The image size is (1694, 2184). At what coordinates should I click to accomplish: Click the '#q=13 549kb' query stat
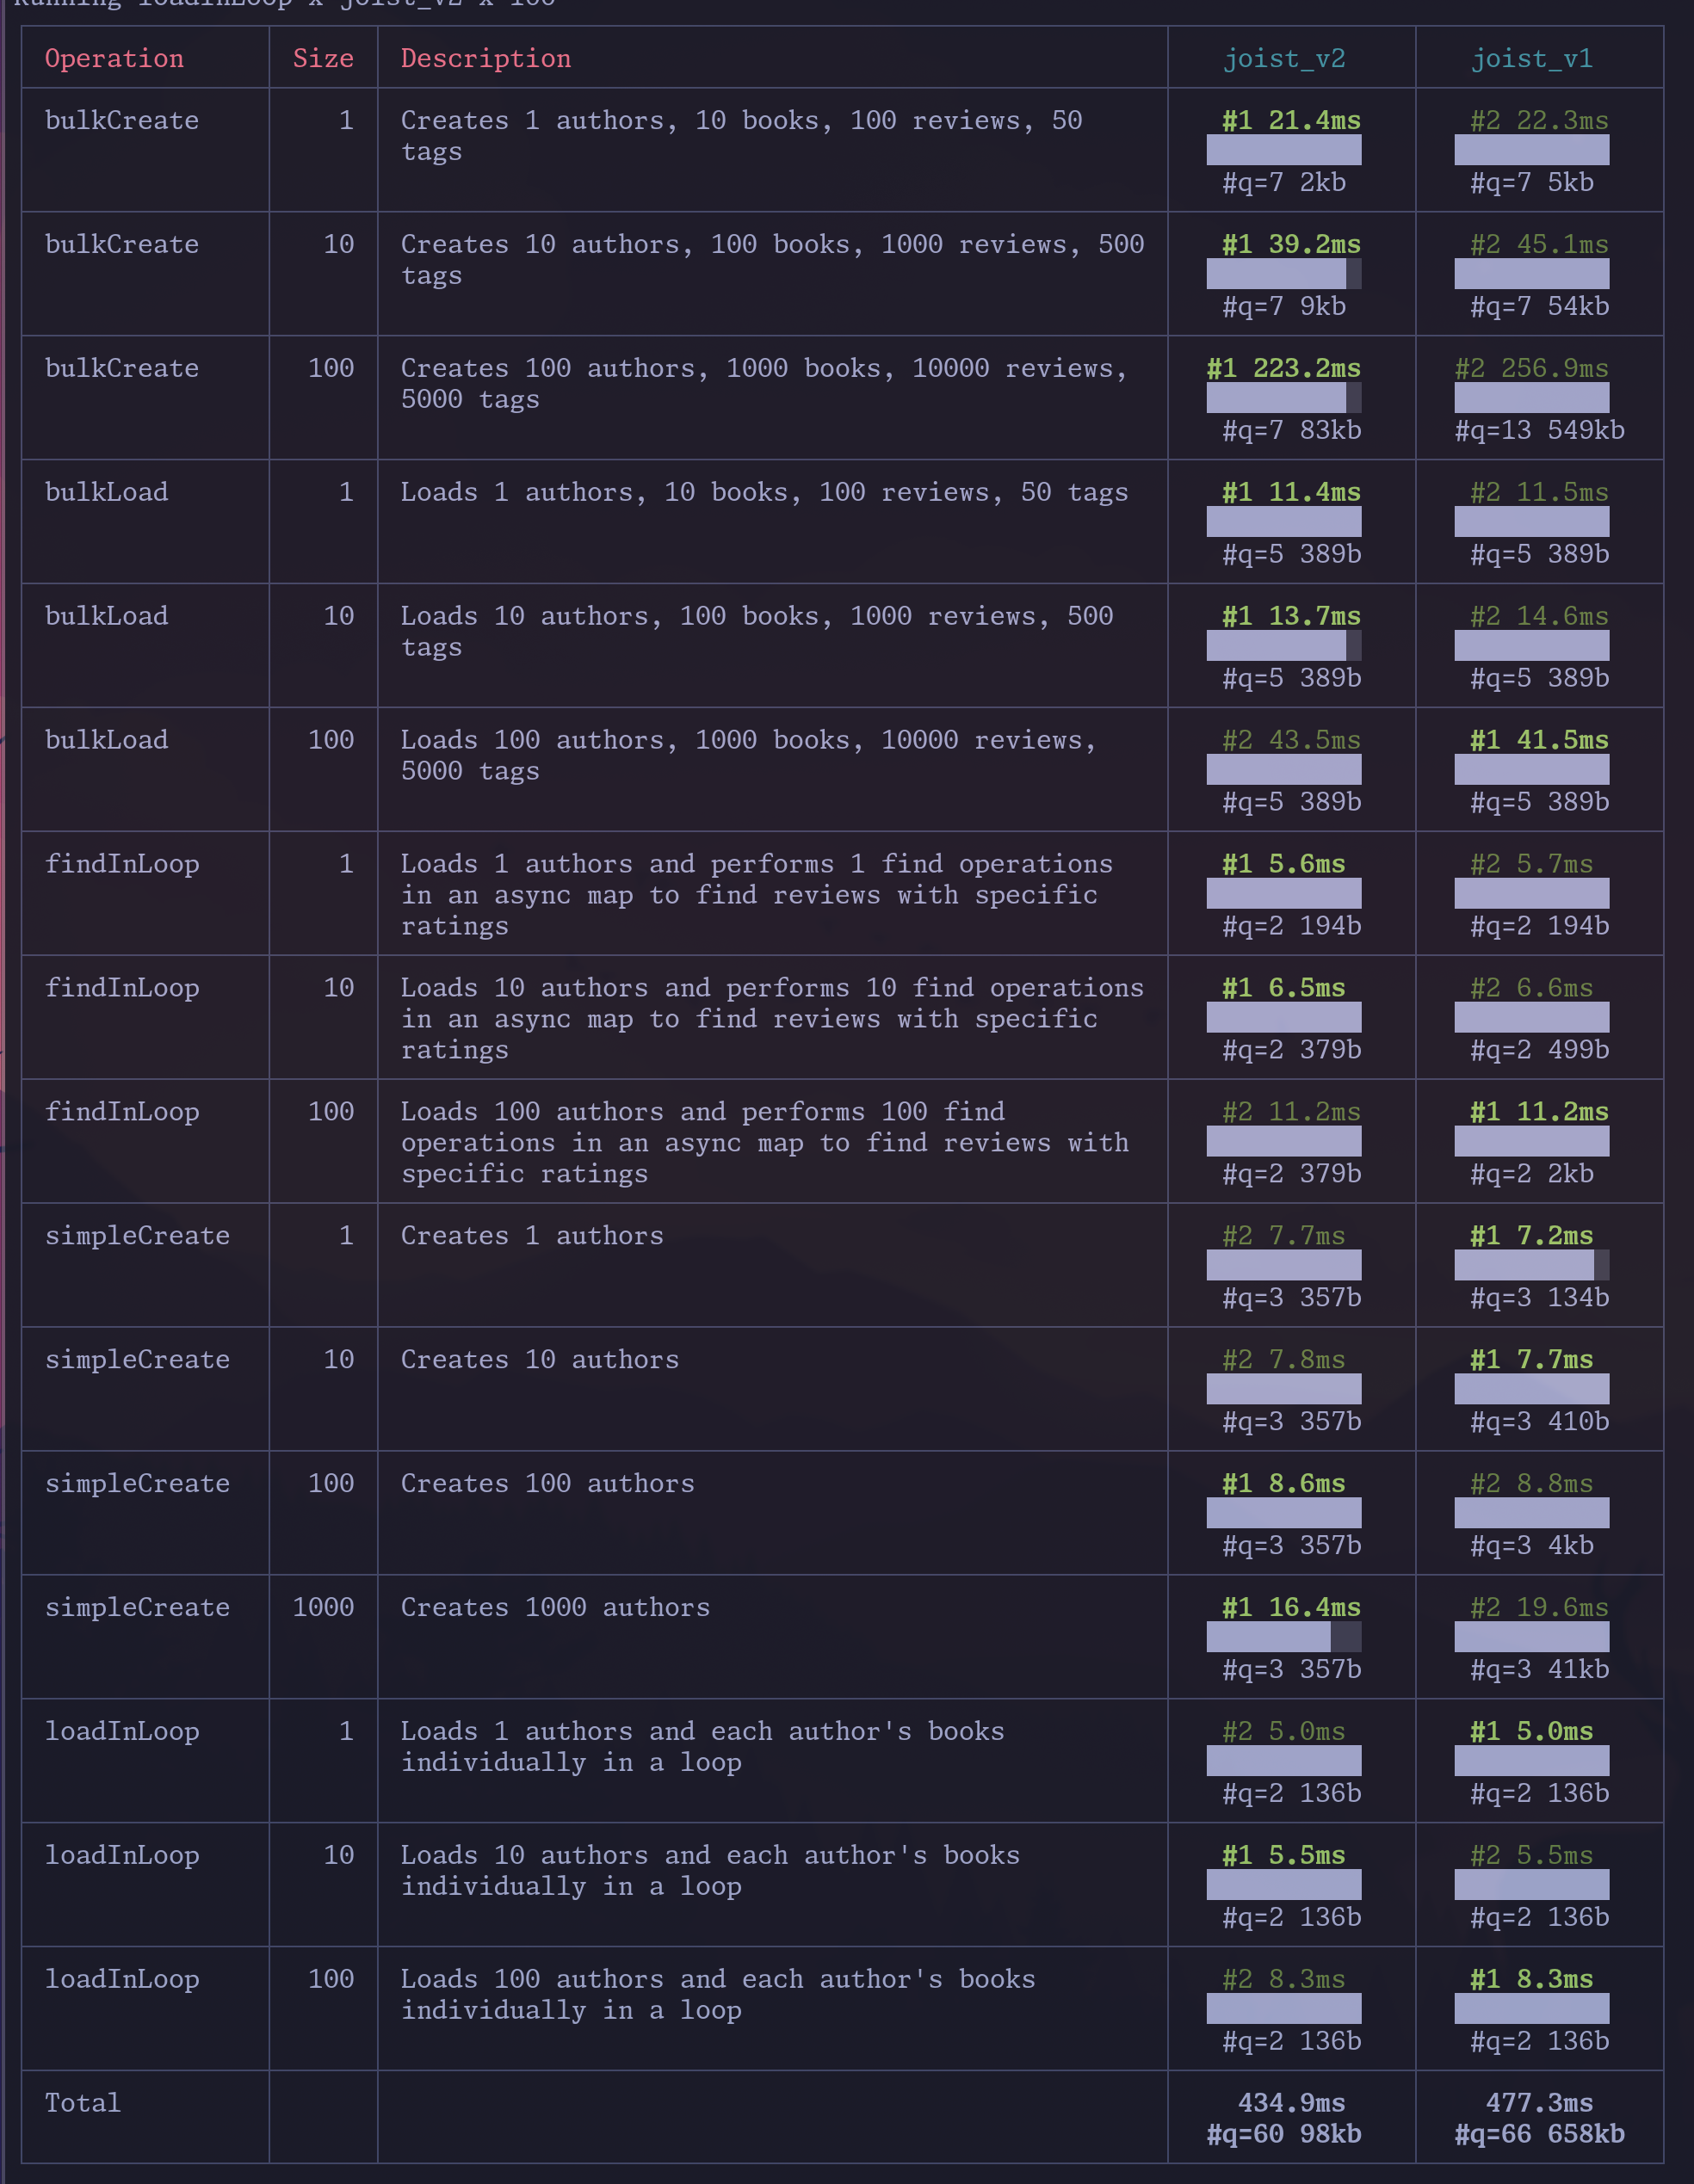tap(1539, 430)
